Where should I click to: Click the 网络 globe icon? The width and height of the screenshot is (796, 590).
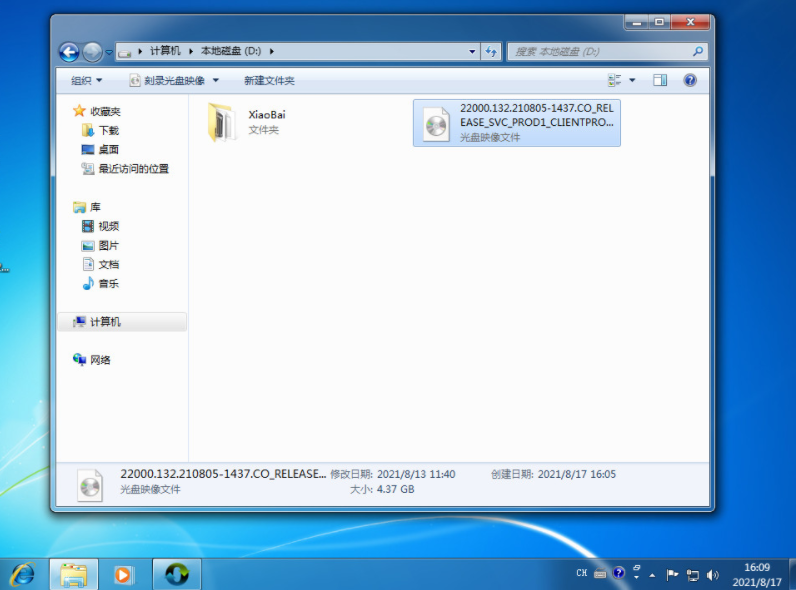79,359
